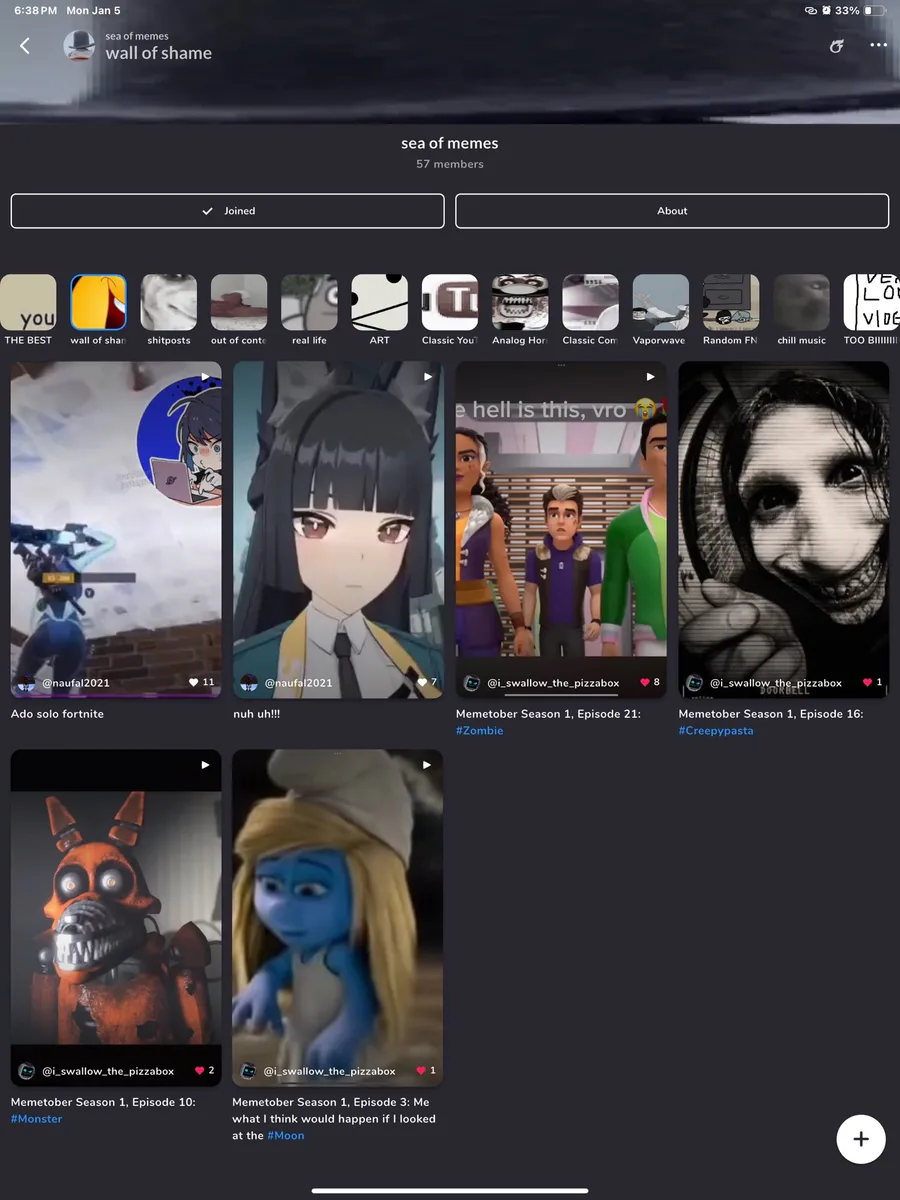Open the nuh uh!!! anime video thumbnail
The image size is (900, 1200).
[338, 530]
